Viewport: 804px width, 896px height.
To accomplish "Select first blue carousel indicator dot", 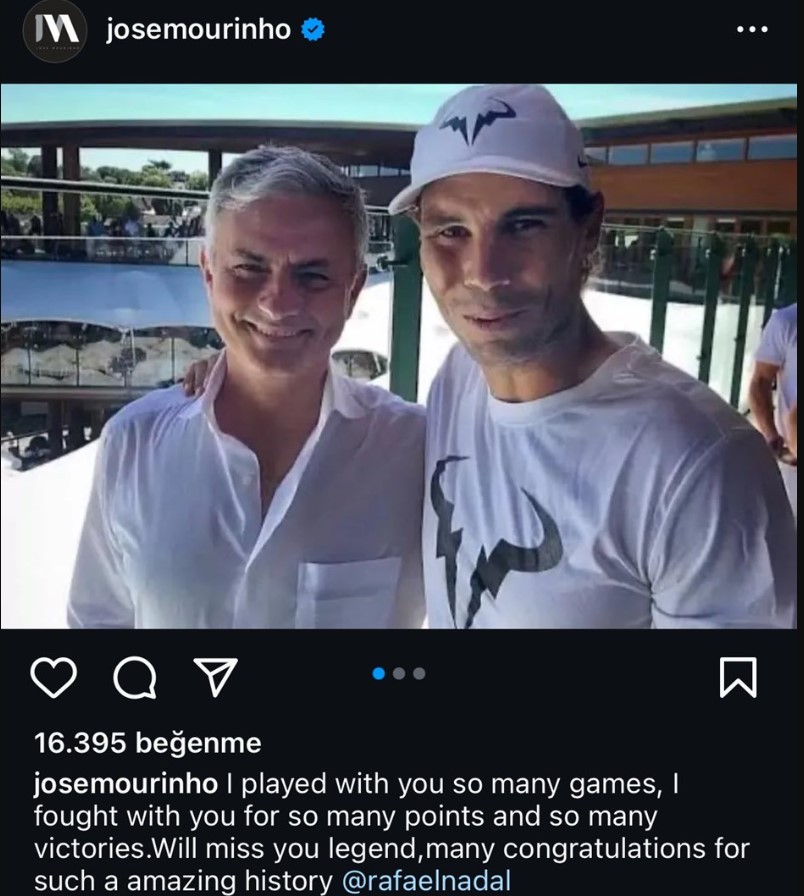I will [378, 674].
